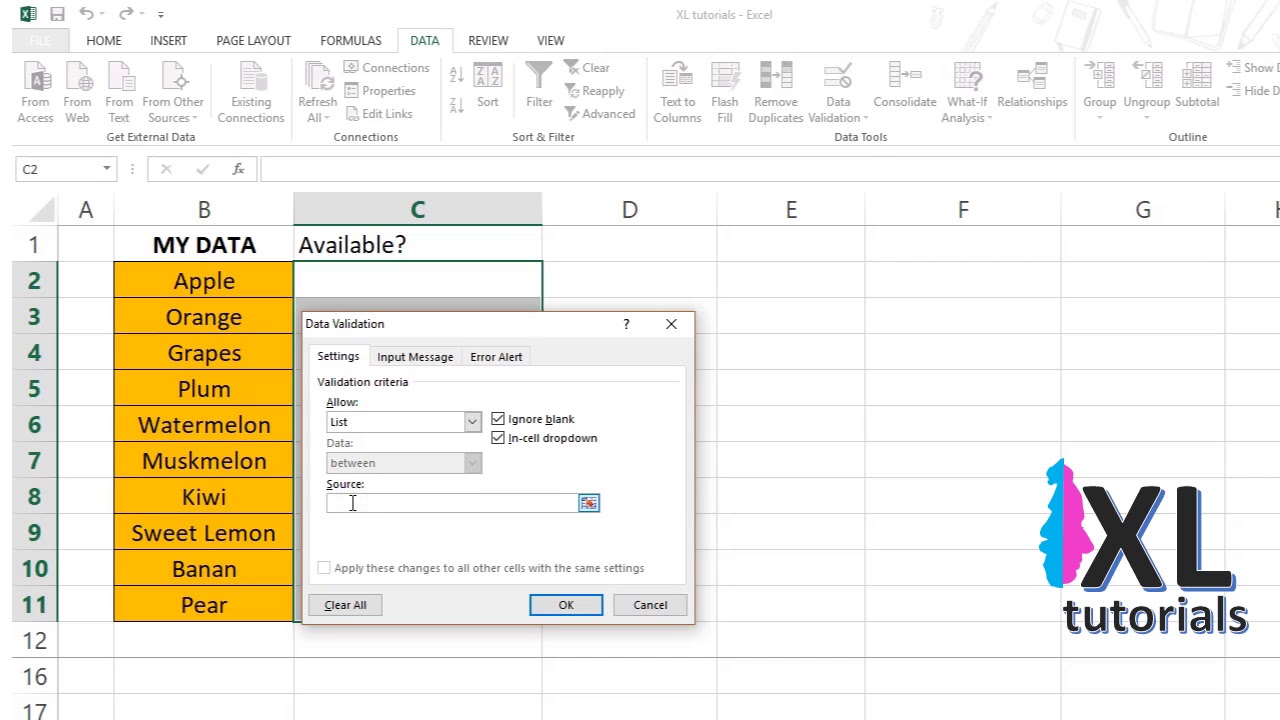
Task: Open the Connections command
Action: click(386, 68)
